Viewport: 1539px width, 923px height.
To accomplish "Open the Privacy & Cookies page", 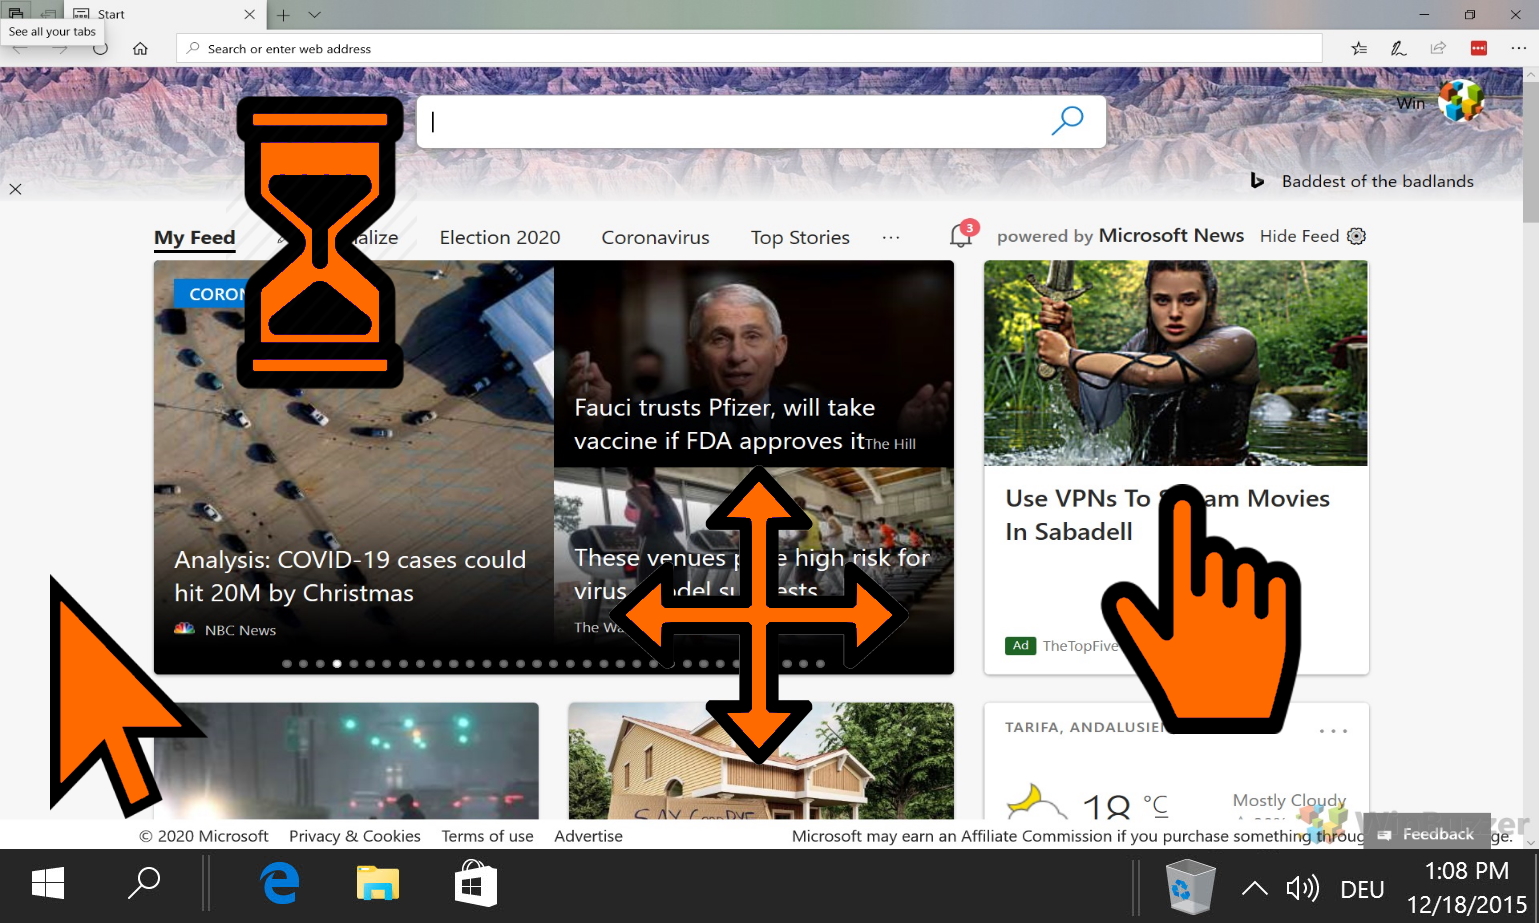I will [x=355, y=836].
